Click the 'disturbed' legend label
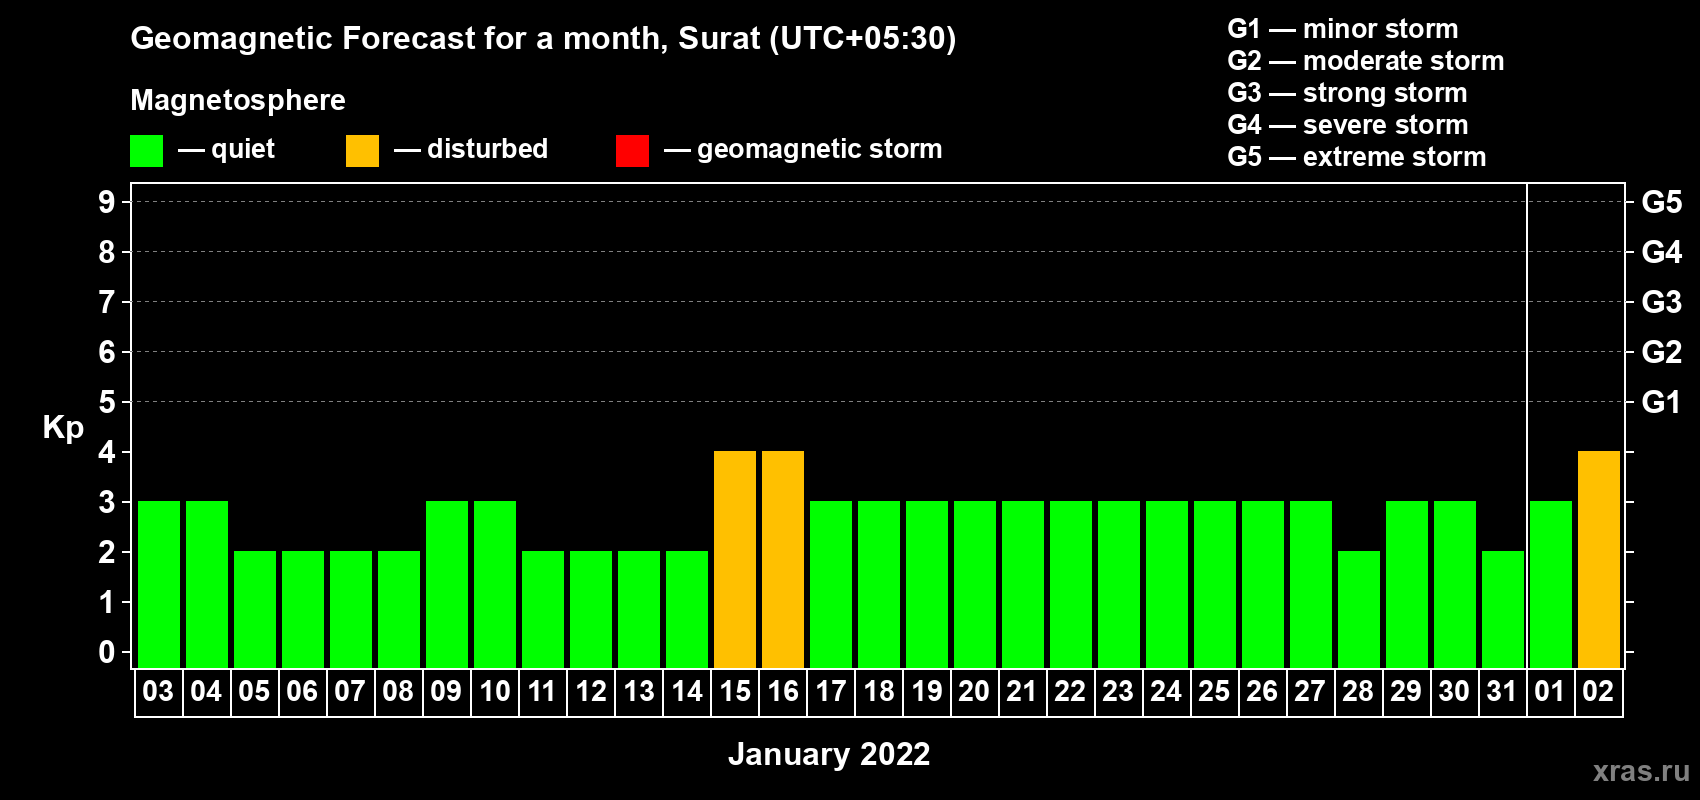 [x=487, y=149]
